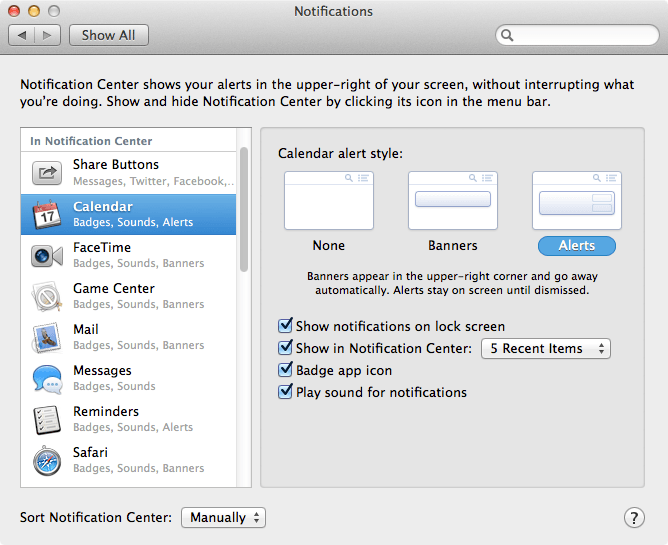Viewport: 668px width, 545px height.
Task: Select the Safari compass icon
Action: tap(46, 460)
